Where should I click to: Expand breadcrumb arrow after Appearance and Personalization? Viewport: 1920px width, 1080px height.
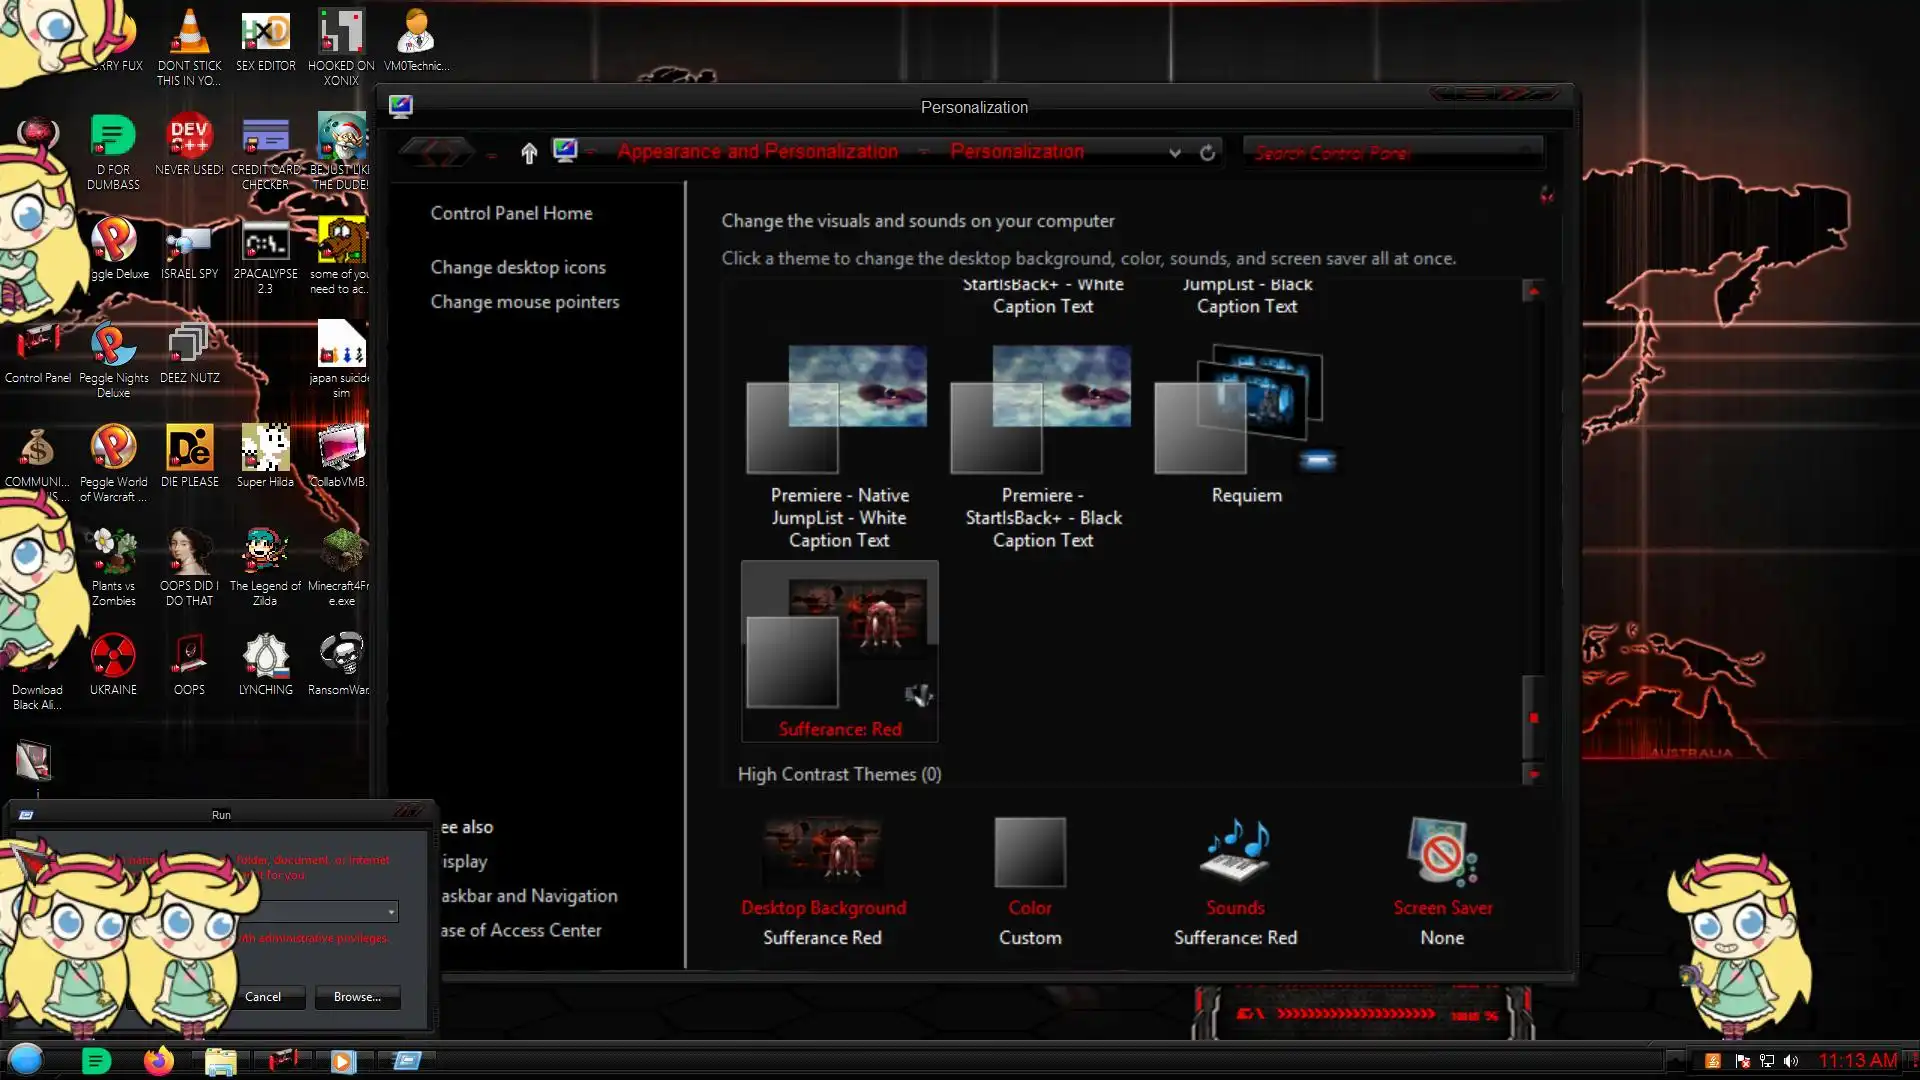(x=924, y=152)
